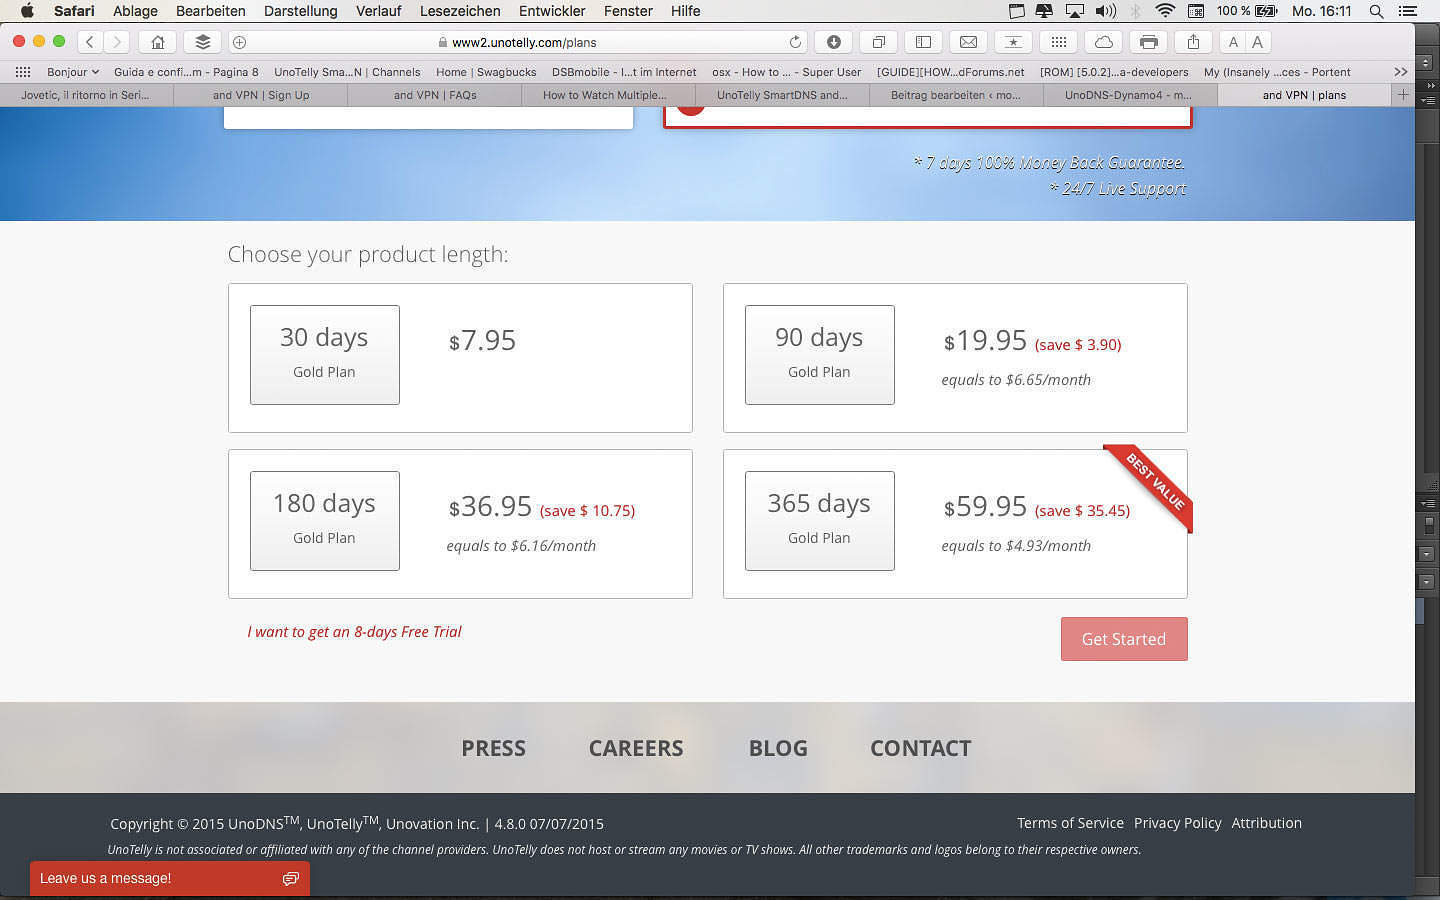Click the volume icon in the menu bar
Image resolution: width=1440 pixels, height=900 pixels.
(x=1105, y=11)
